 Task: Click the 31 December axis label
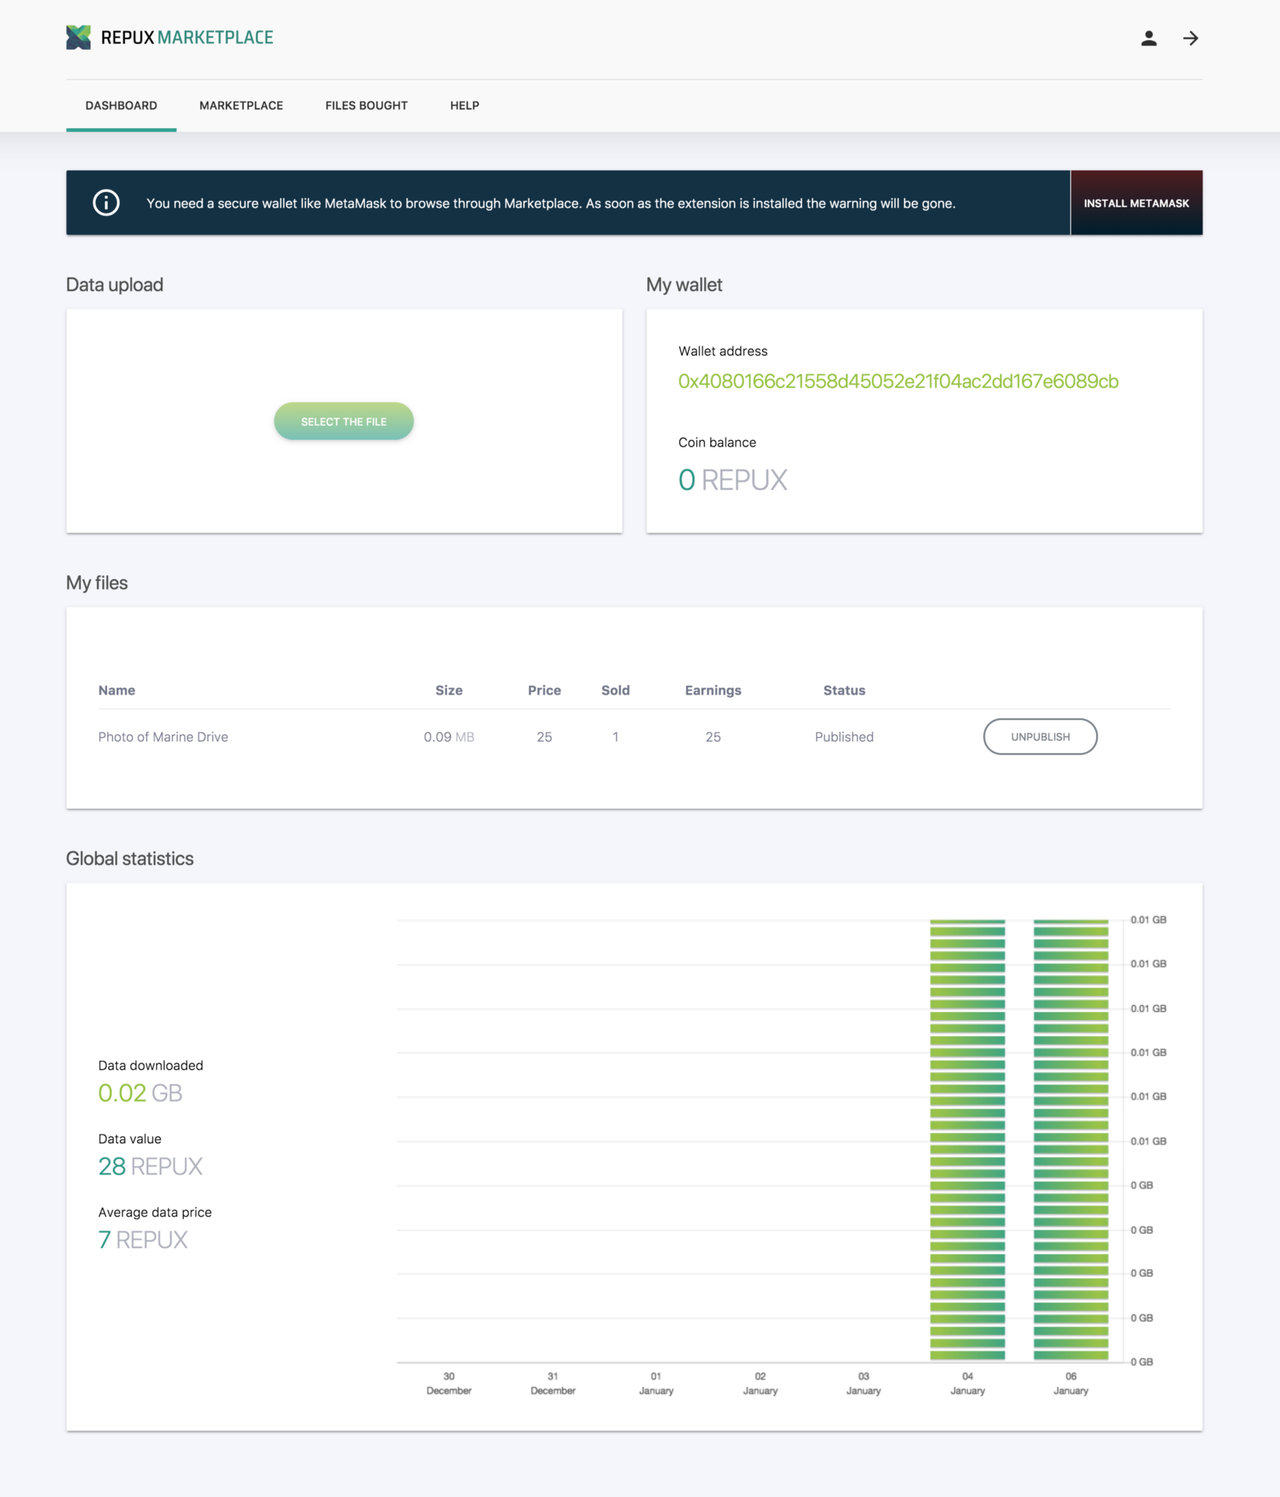point(553,1383)
